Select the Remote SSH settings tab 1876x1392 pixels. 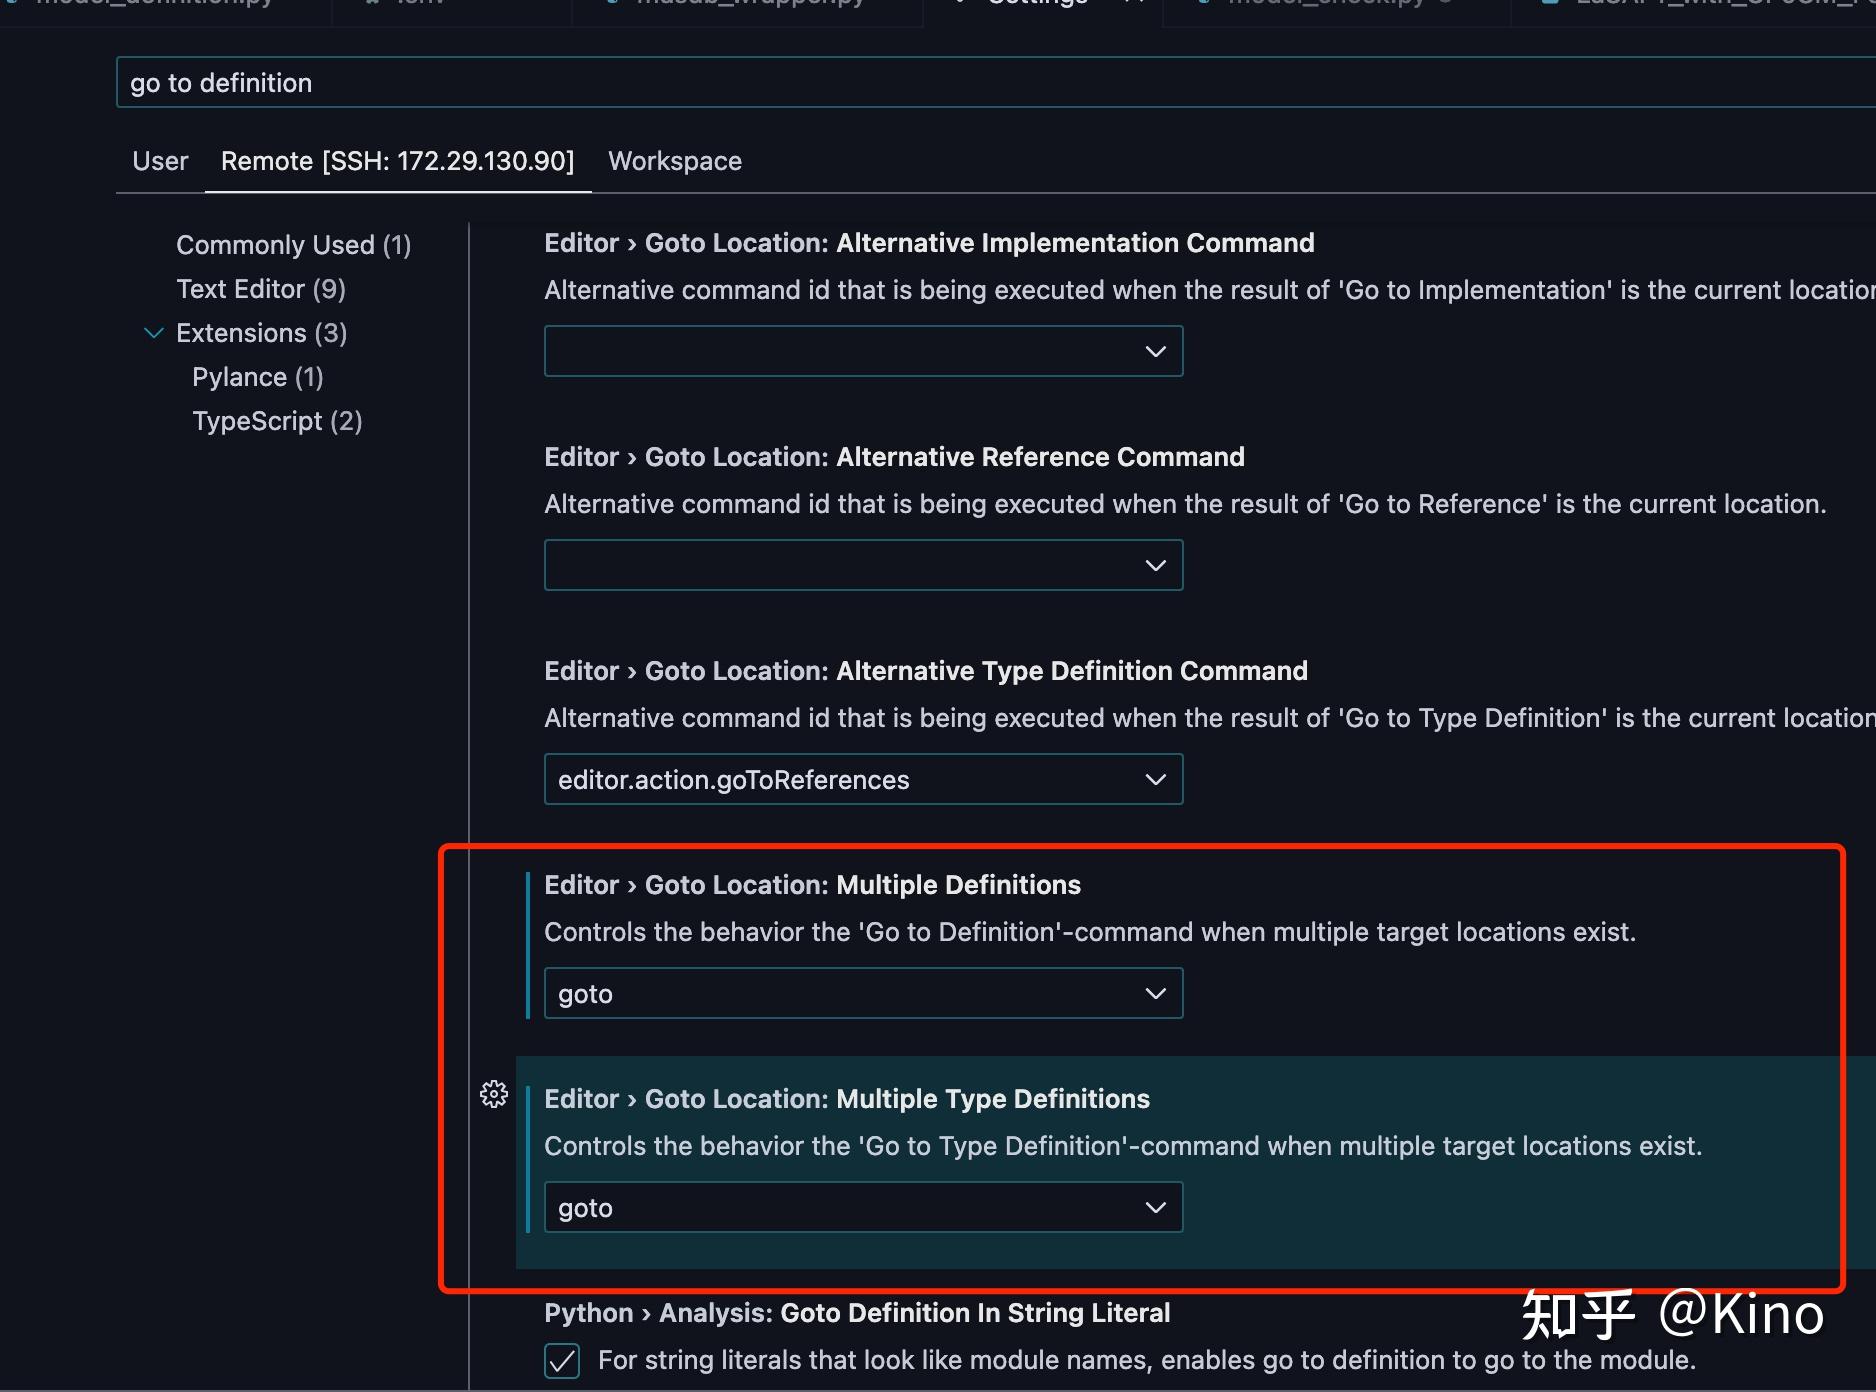tap(398, 161)
